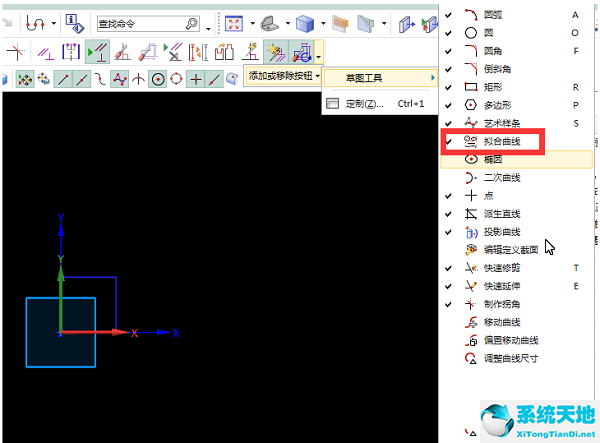
Task: Check the 椭圆 (Ellipse) menu entry
Action: pyautogui.click(x=517, y=159)
